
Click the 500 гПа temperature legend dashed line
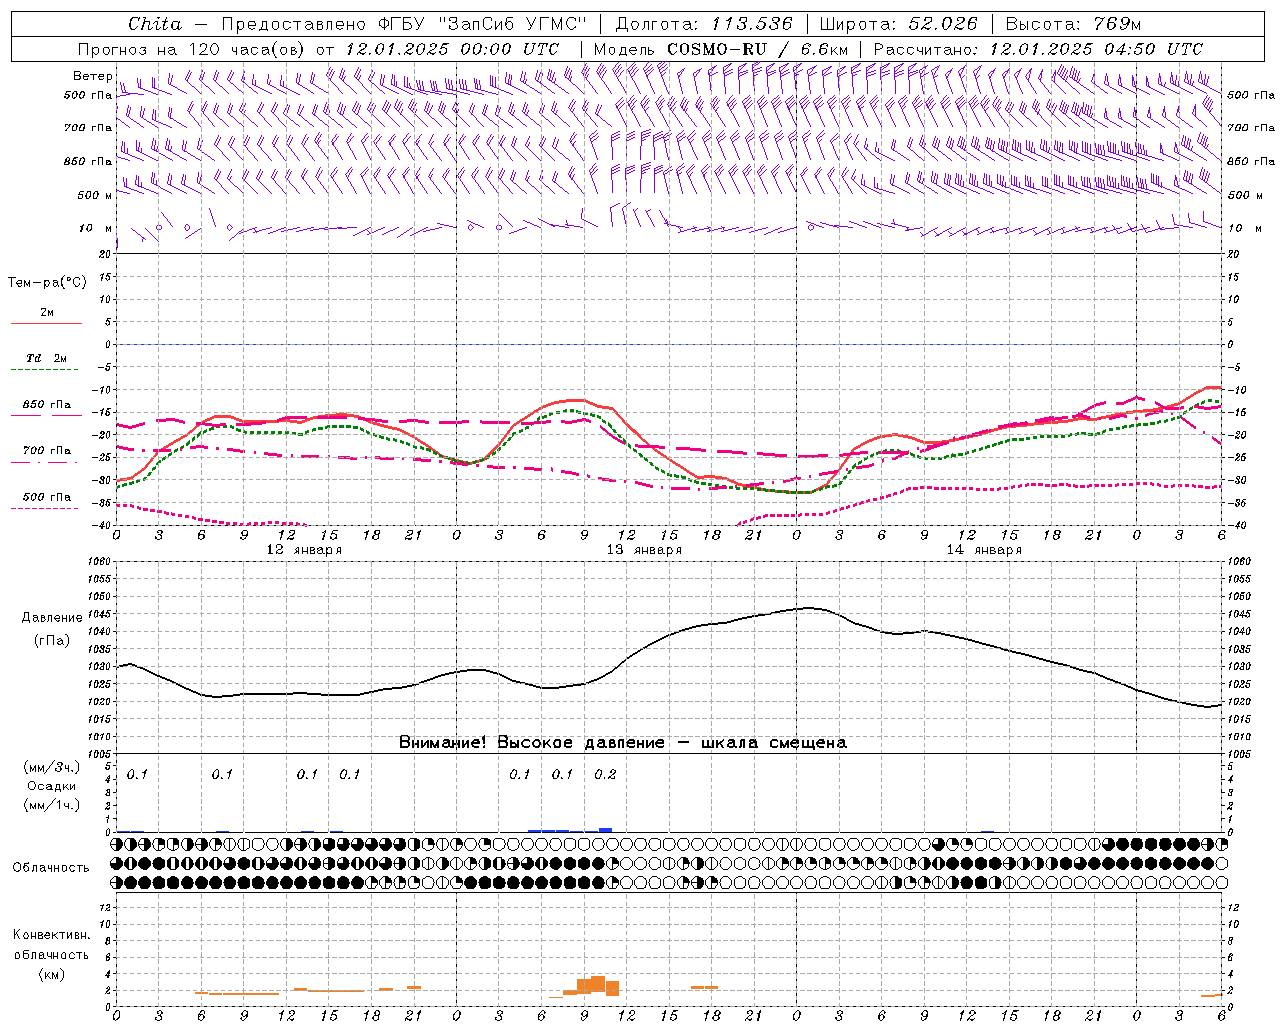(45, 509)
